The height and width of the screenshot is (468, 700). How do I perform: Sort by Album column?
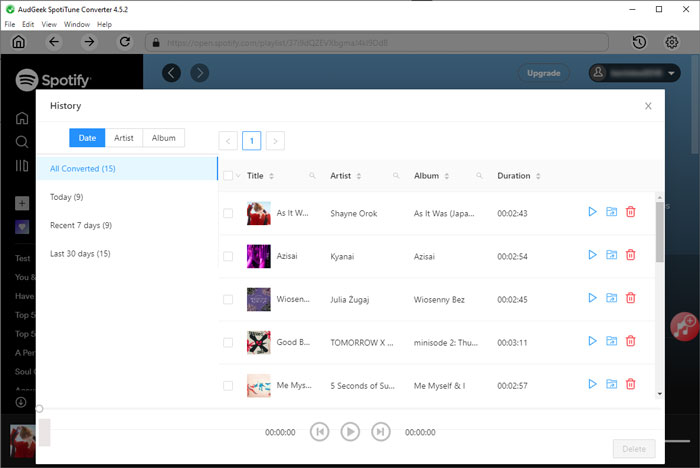tap(446, 176)
